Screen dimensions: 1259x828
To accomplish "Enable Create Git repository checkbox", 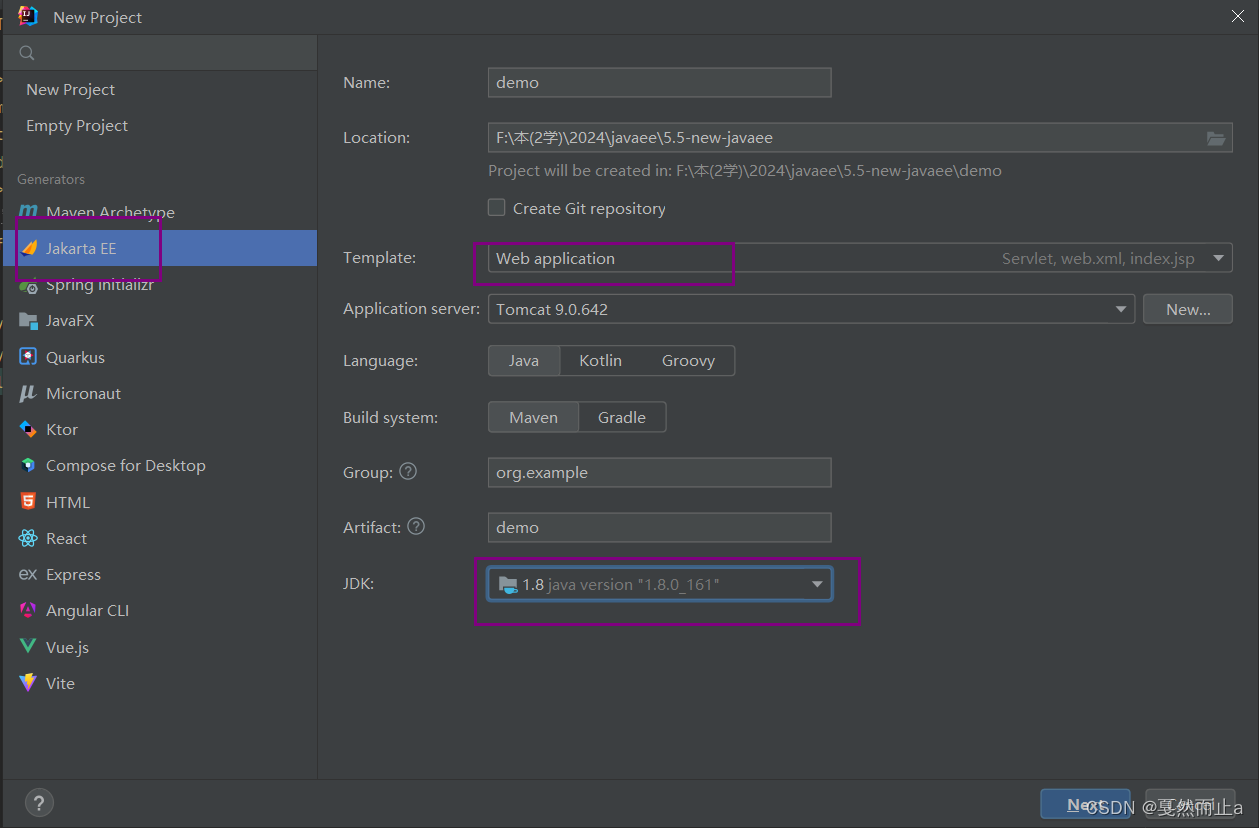I will 496,208.
